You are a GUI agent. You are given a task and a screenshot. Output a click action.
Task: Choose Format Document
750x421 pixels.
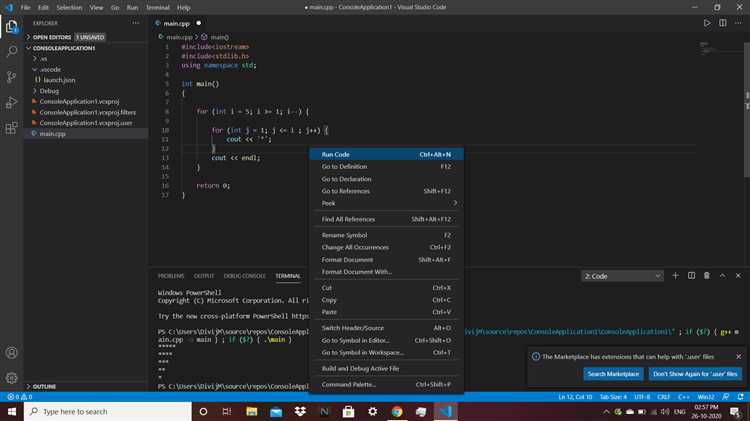386,259
